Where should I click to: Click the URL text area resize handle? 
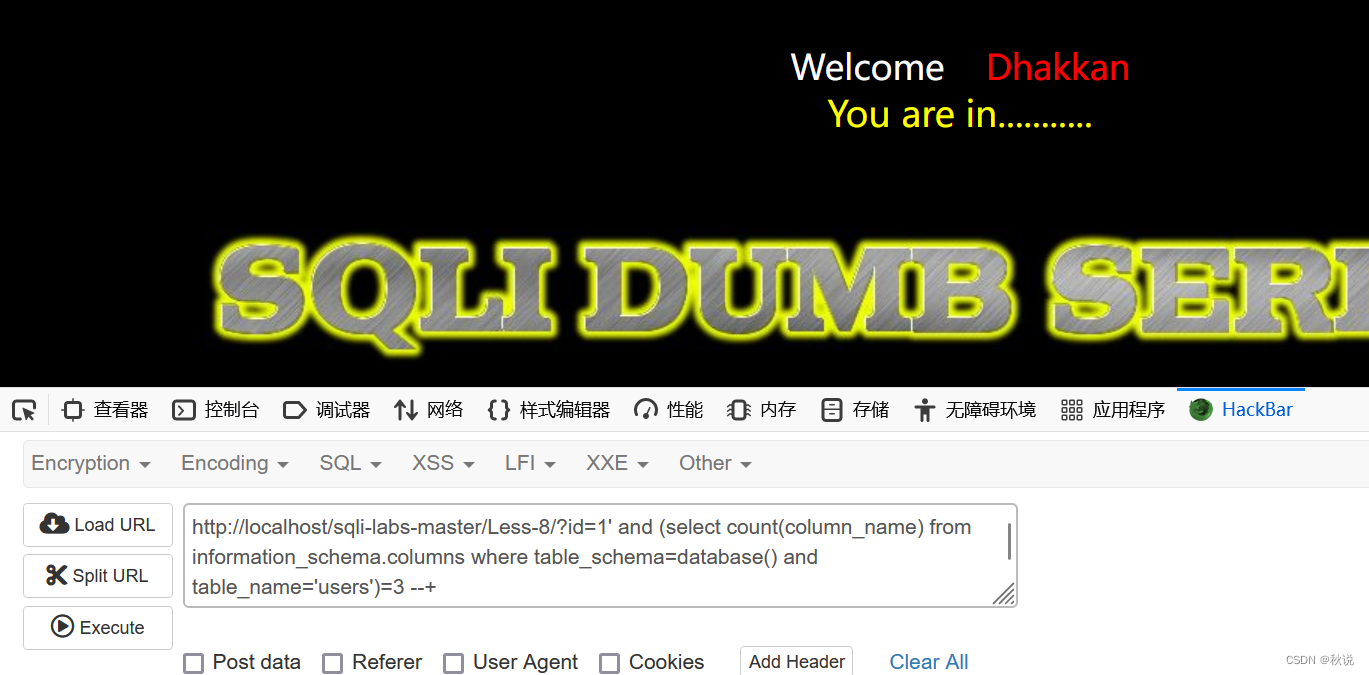click(x=1004, y=594)
